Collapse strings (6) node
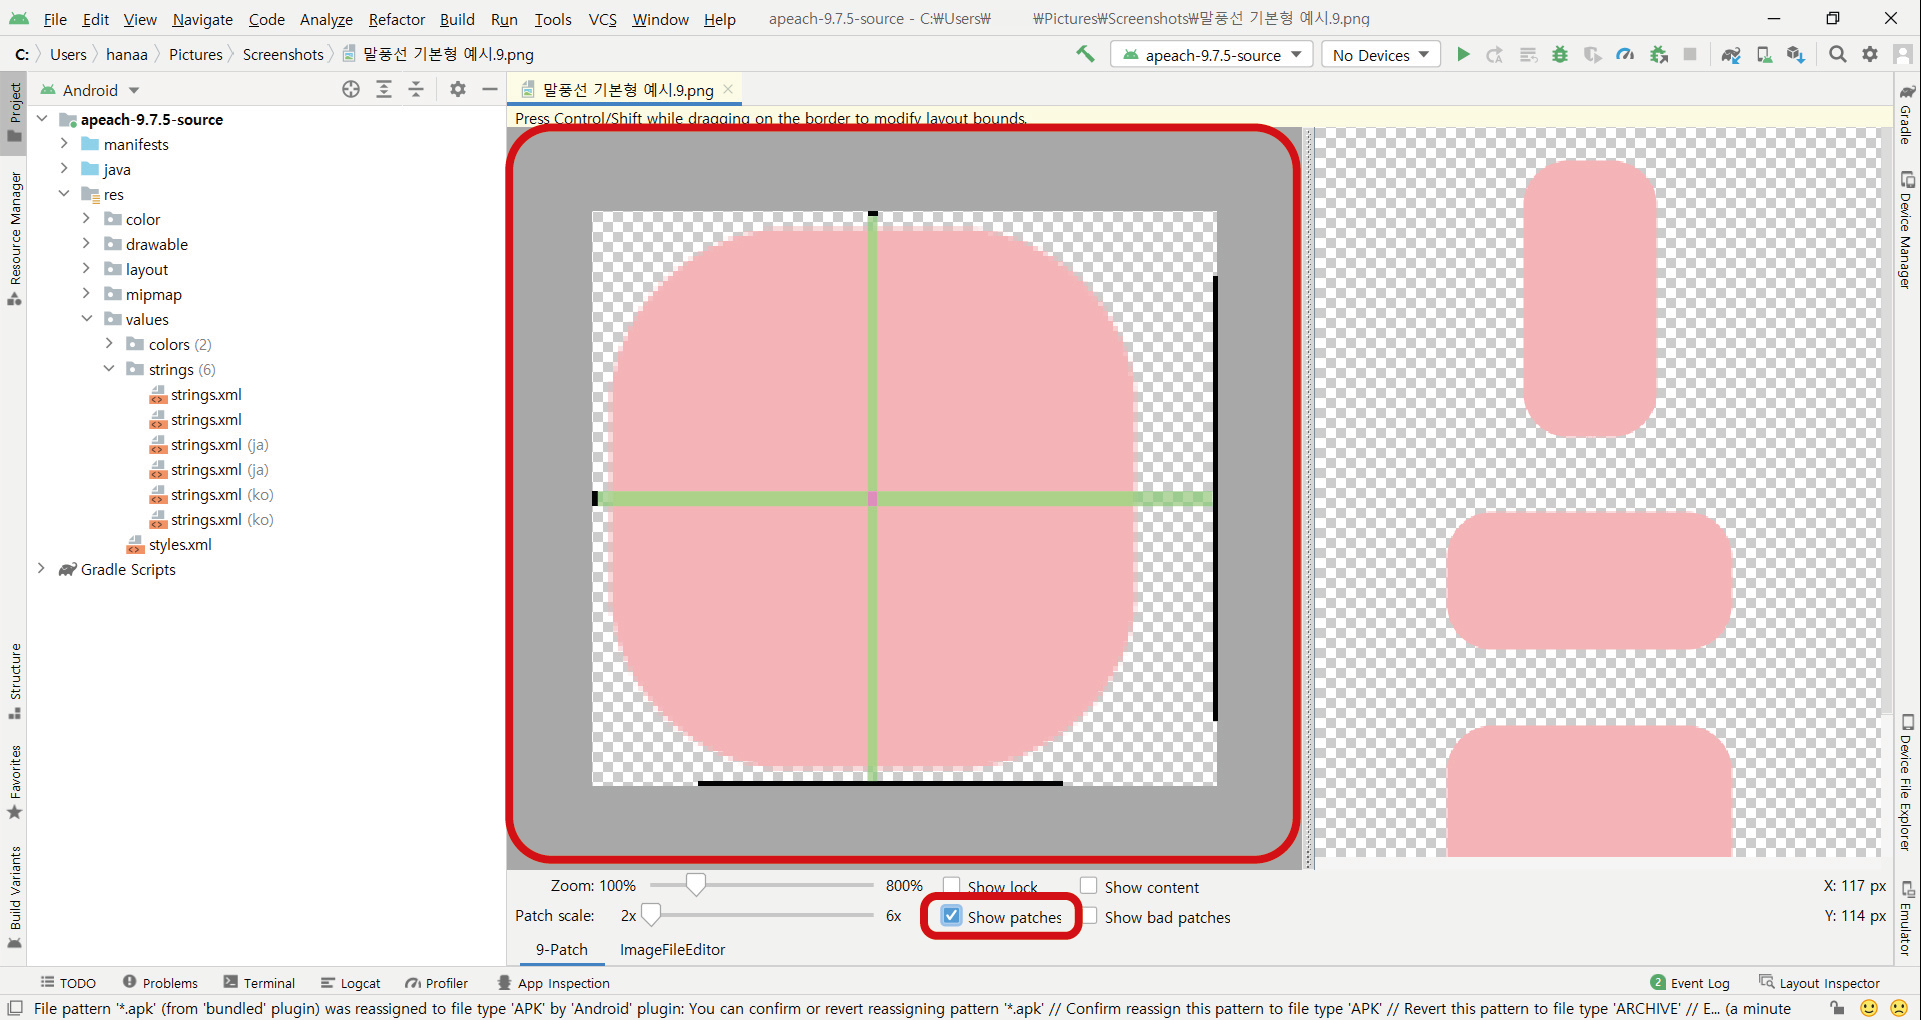The width and height of the screenshot is (1921, 1020). click(109, 369)
